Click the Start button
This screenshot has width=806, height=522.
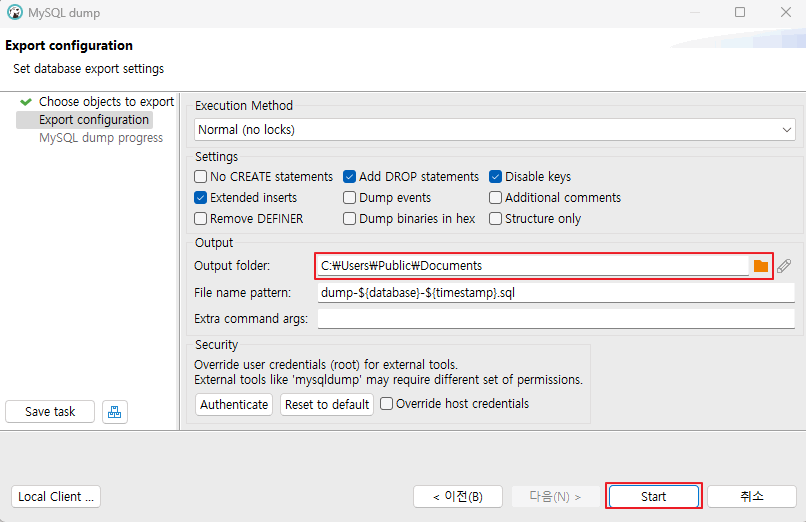click(x=653, y=497)
